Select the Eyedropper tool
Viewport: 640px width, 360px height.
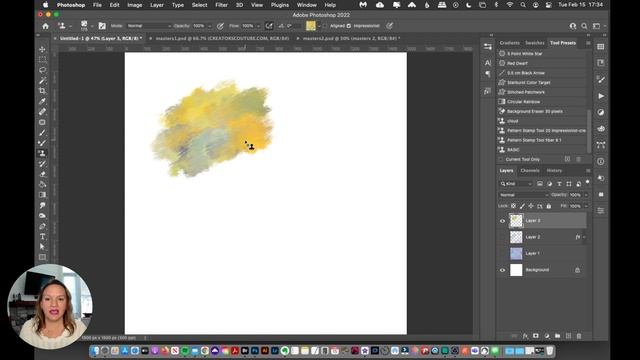[x=42, y=101]
